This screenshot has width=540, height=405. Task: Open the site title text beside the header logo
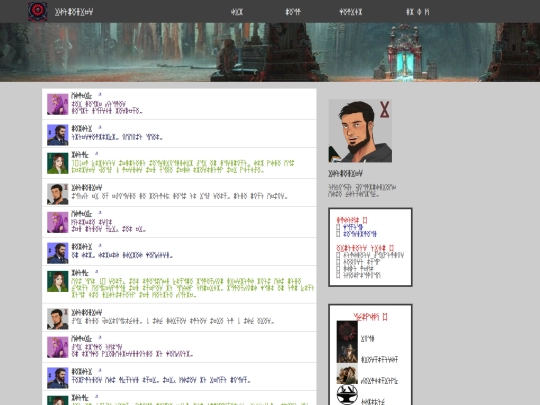74,12
